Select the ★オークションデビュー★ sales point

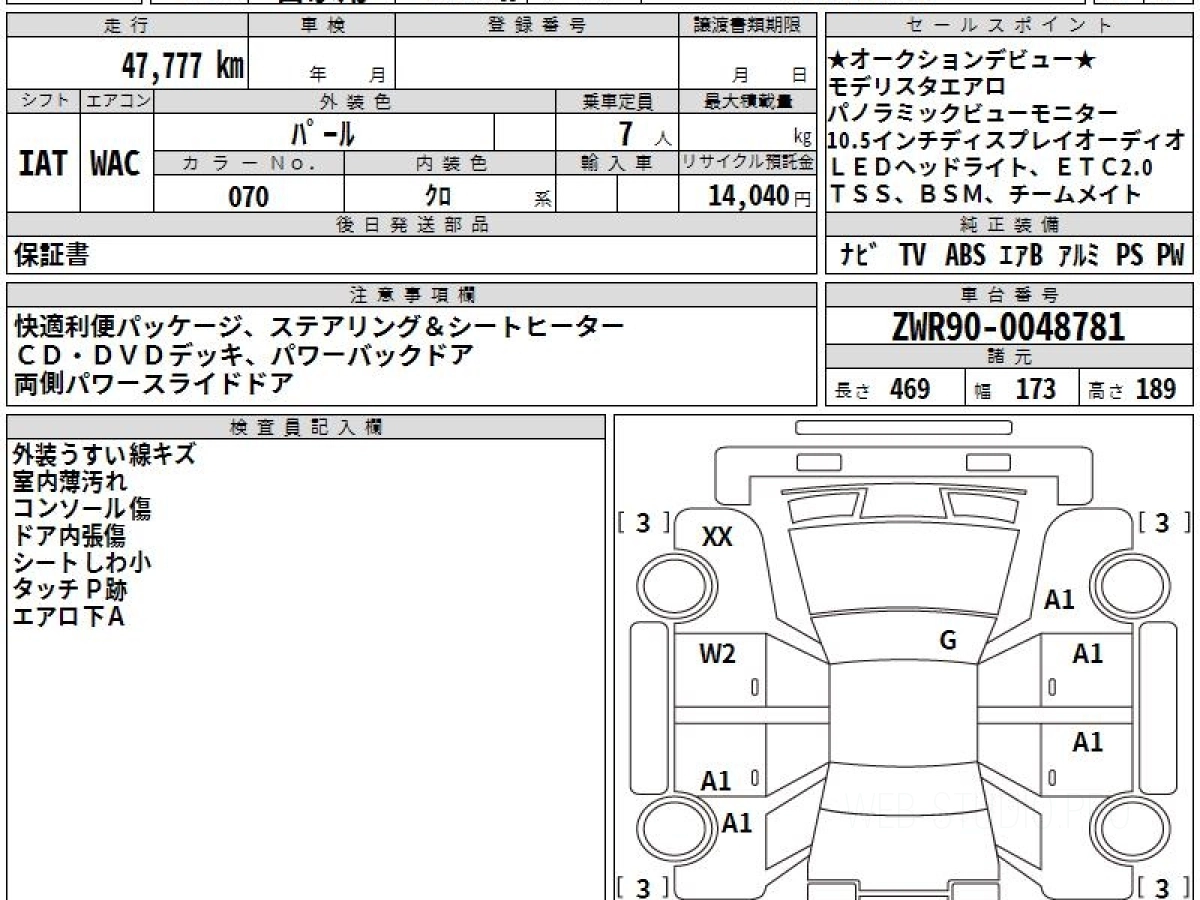tap(963, 62)
